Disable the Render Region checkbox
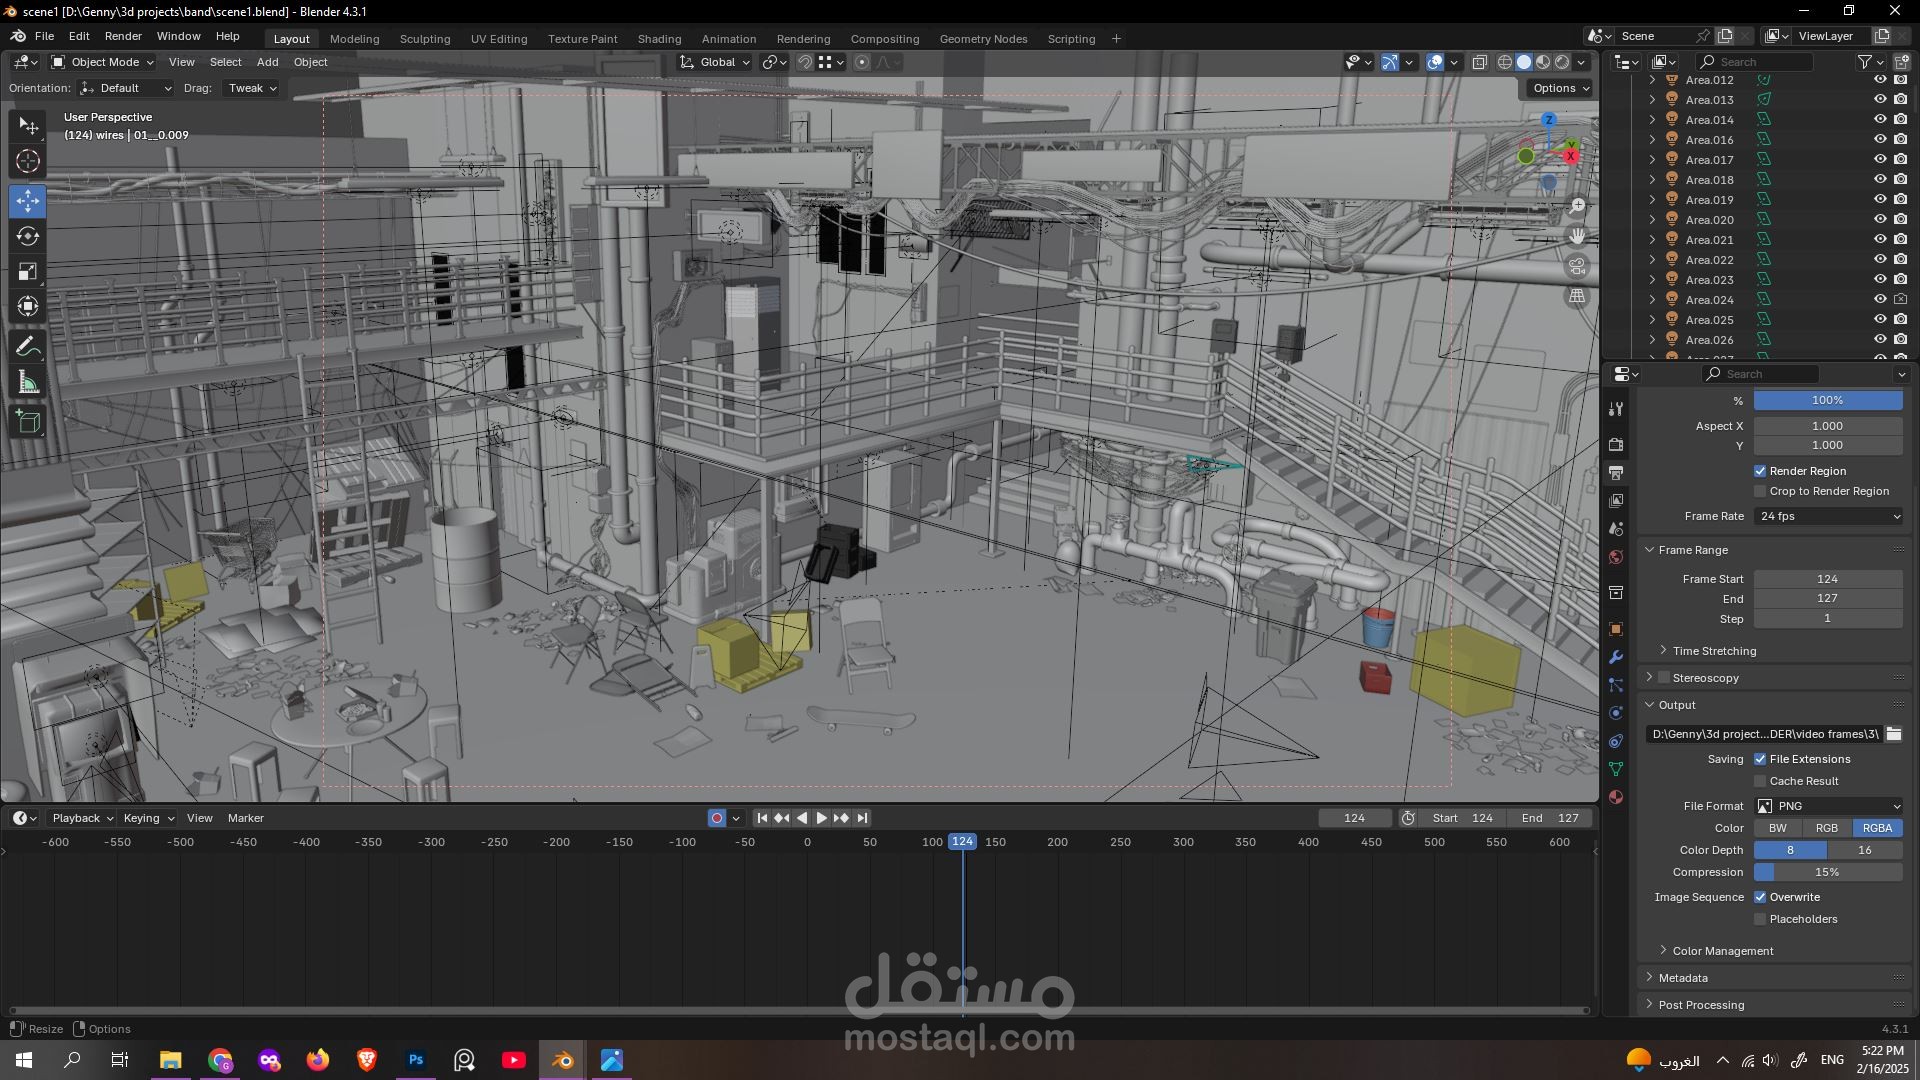Image resolution: width=1920 pixels, height=1080 pixels. pos(1760,471)
